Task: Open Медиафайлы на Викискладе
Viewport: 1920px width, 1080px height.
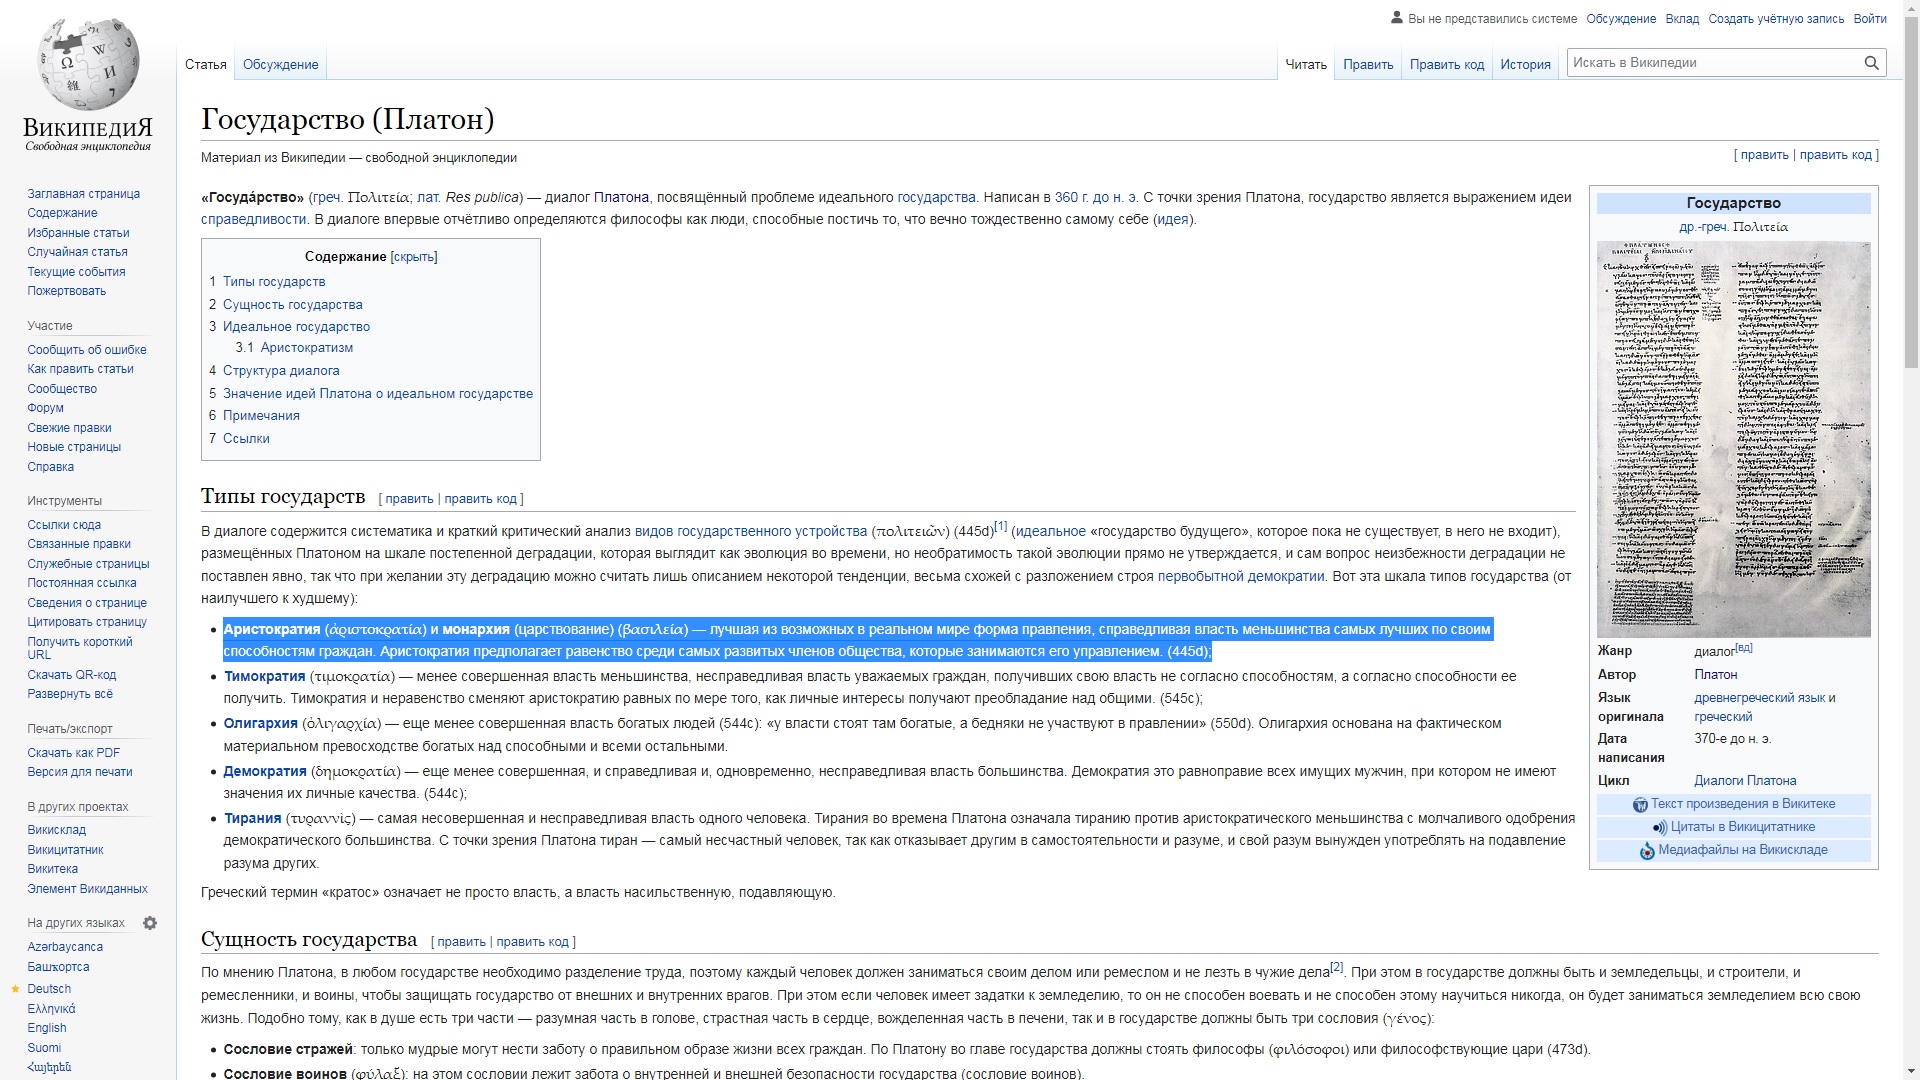Action: pos(1743,850)
